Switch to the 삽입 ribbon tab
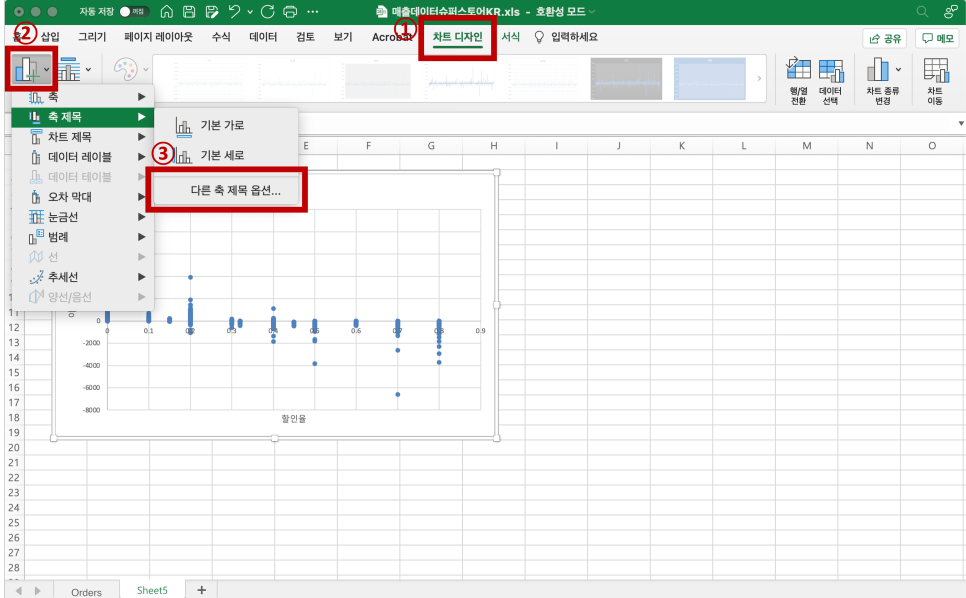The height and width of the screenshot is (598, 966). click(50, 37)
